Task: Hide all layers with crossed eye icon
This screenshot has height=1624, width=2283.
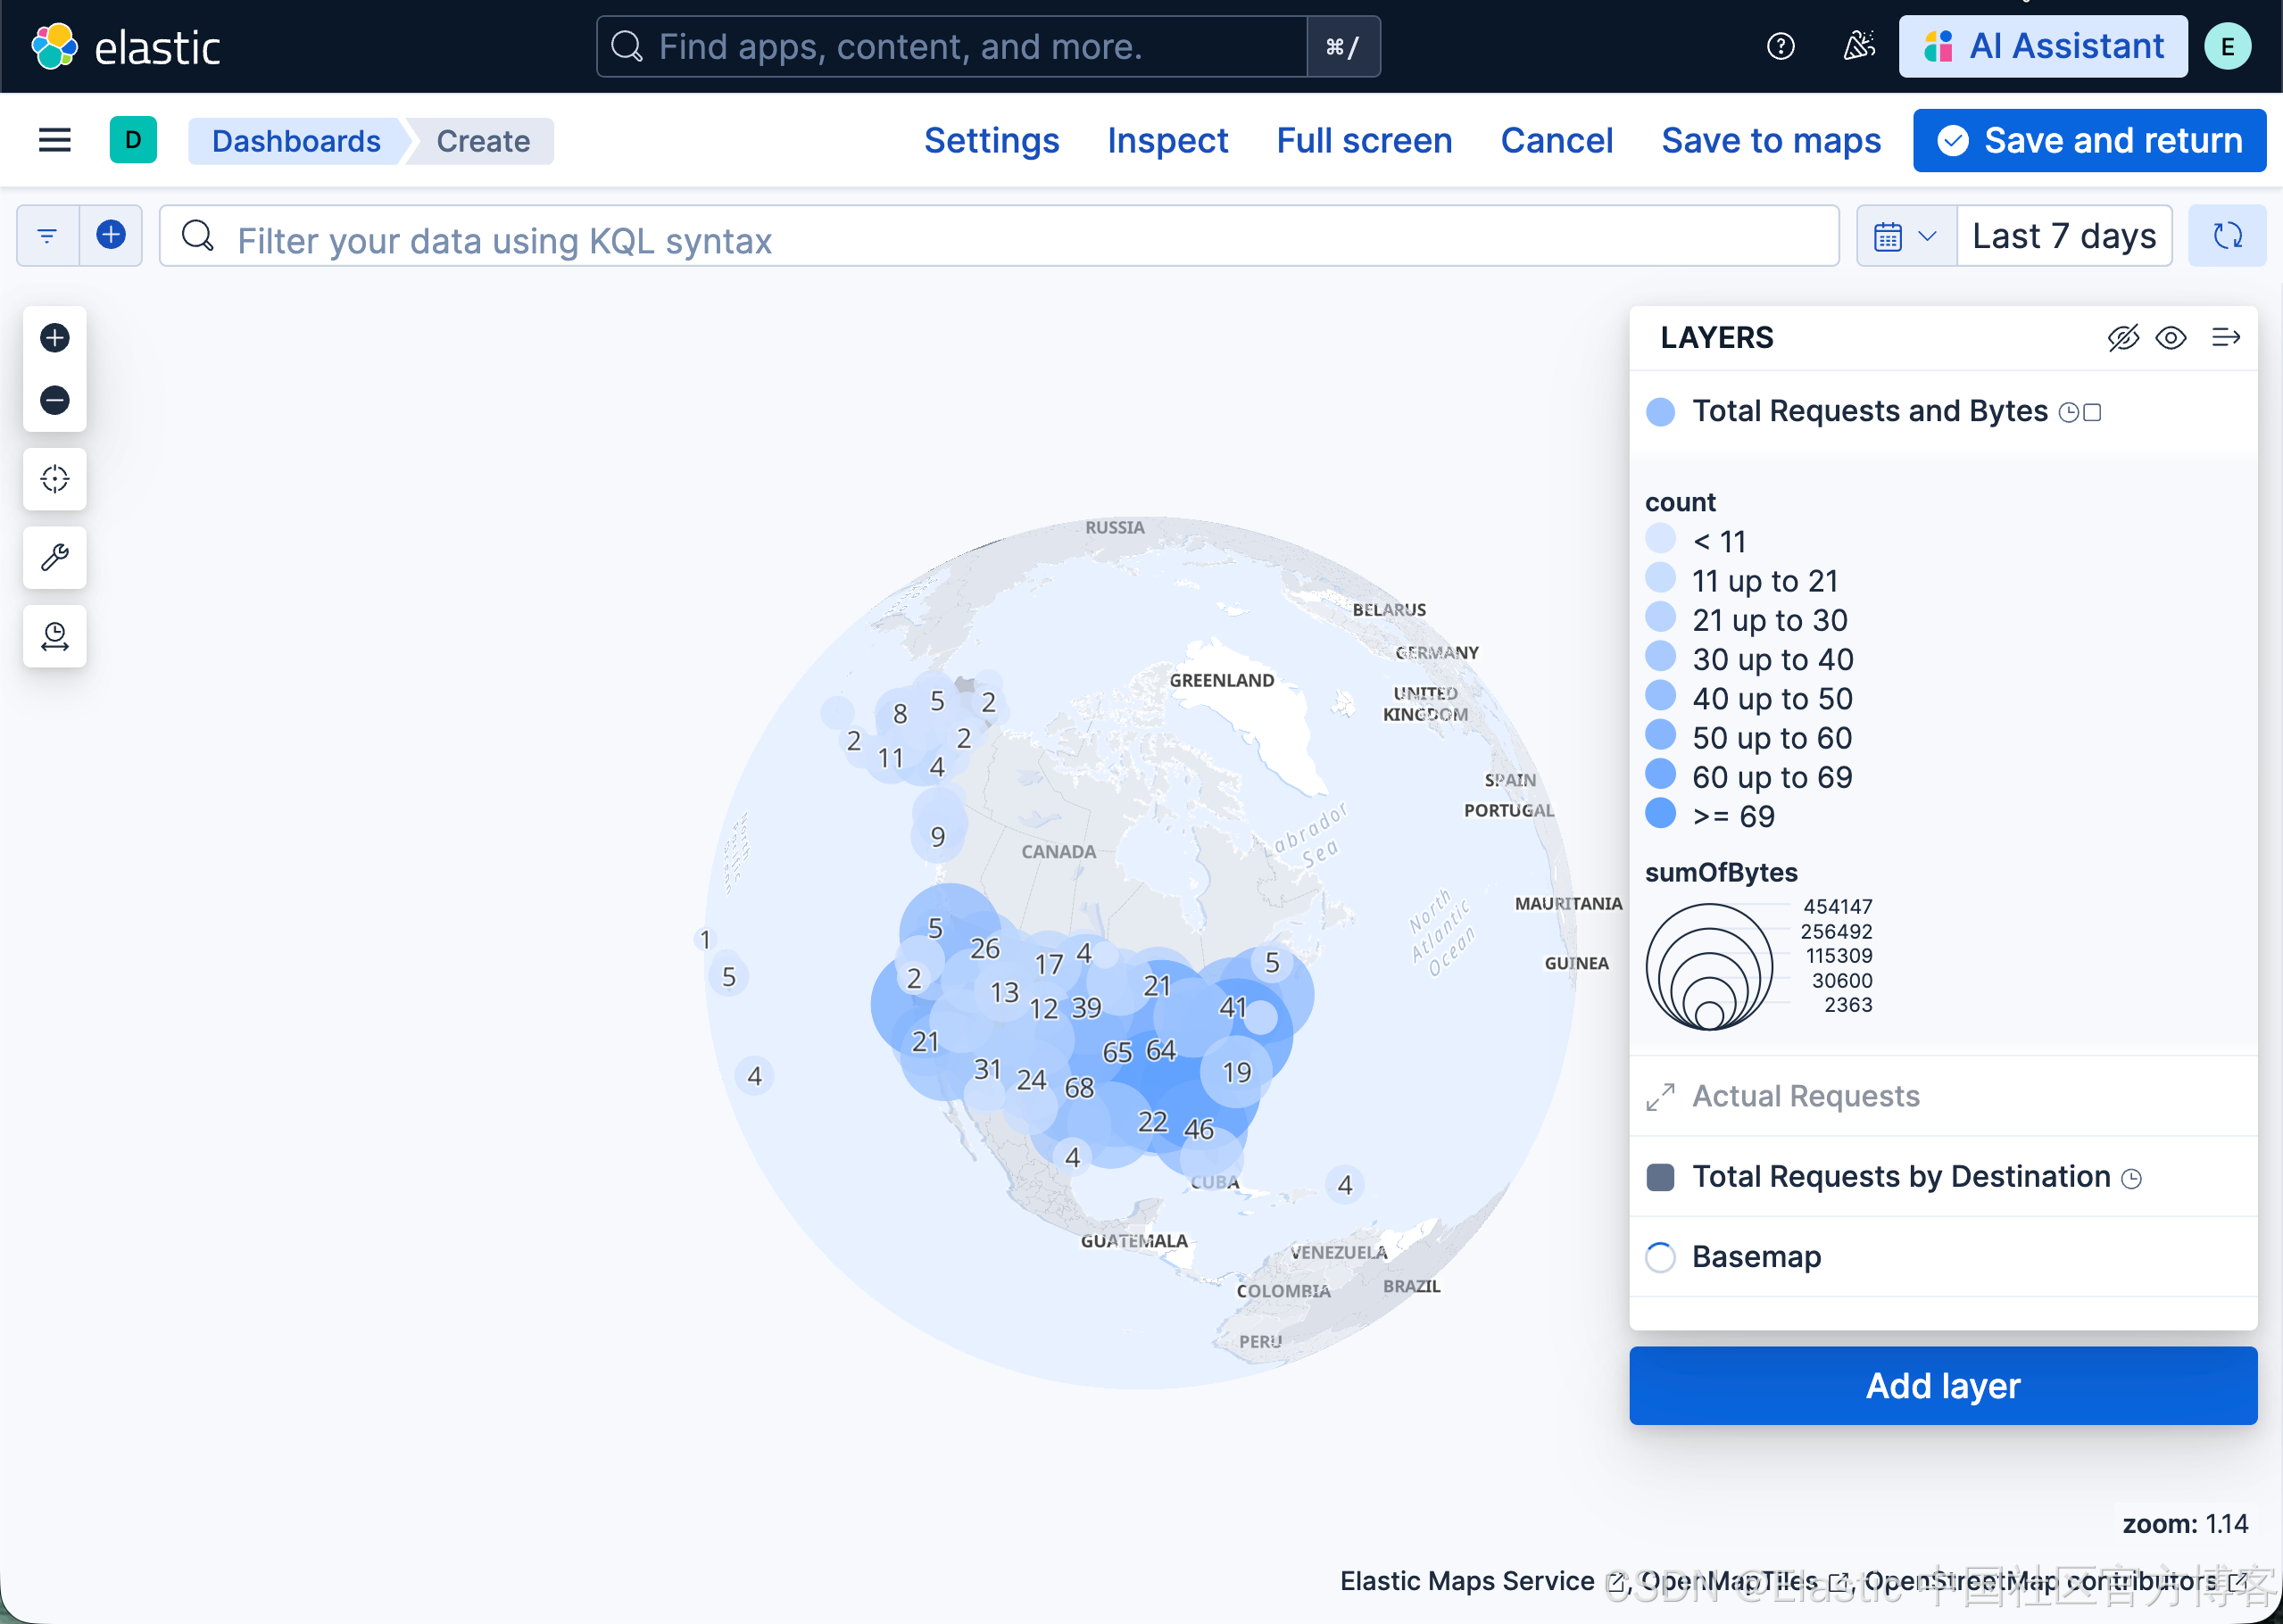Action: click(x=2122, y=338)
